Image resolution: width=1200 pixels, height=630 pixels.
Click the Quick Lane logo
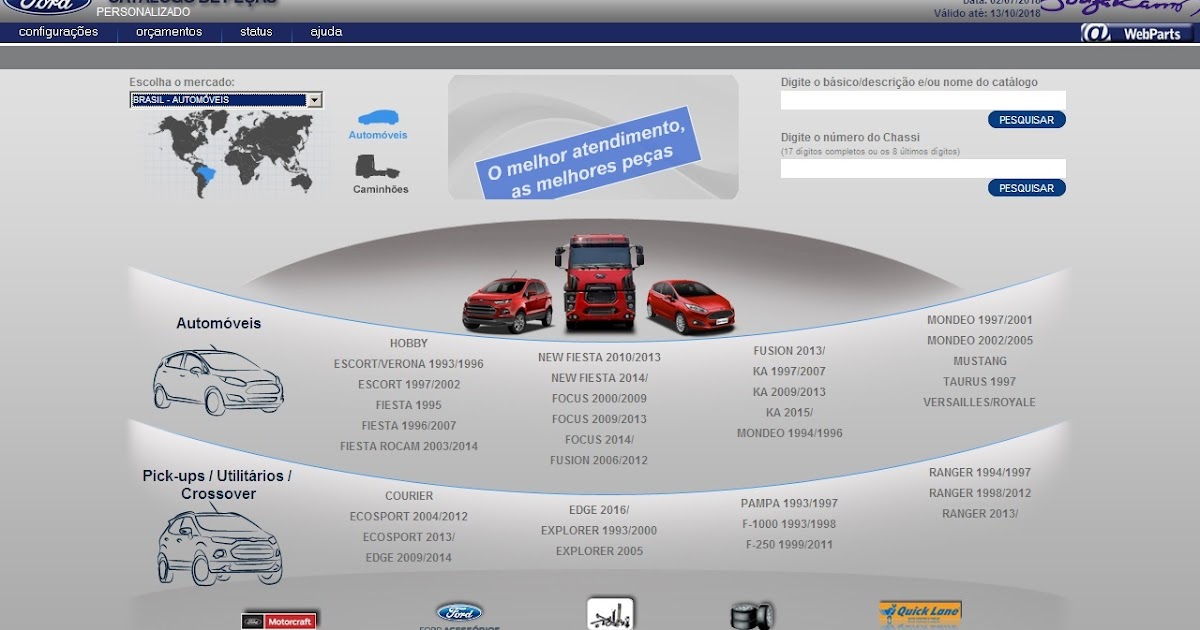click(x=920, y=612)
